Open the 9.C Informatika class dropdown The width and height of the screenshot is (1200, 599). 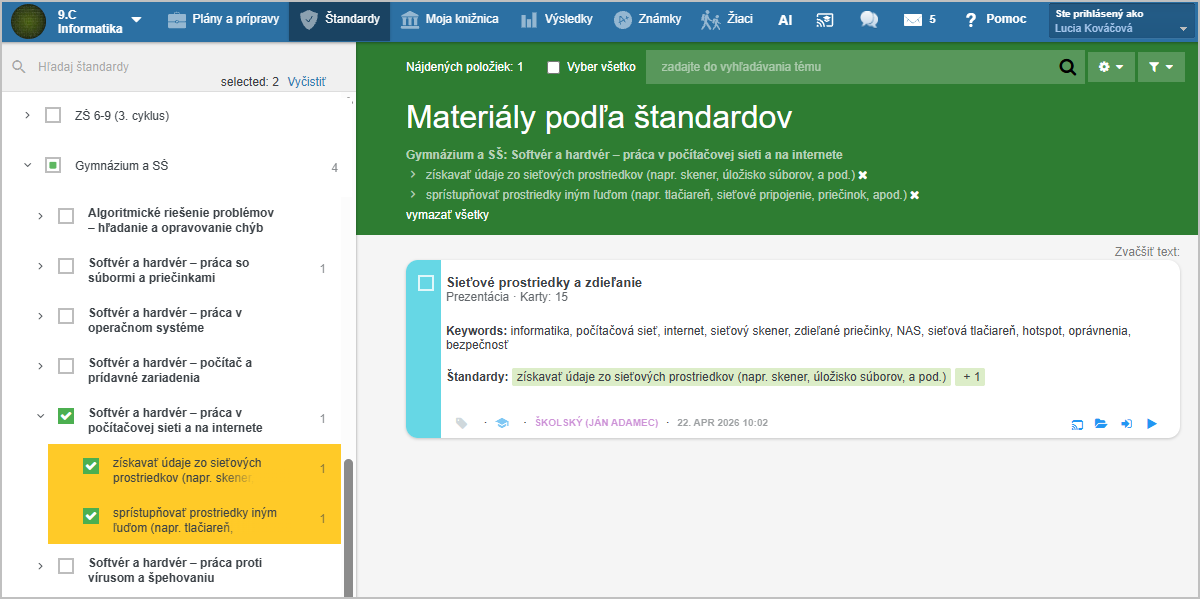tap(137, 20)
